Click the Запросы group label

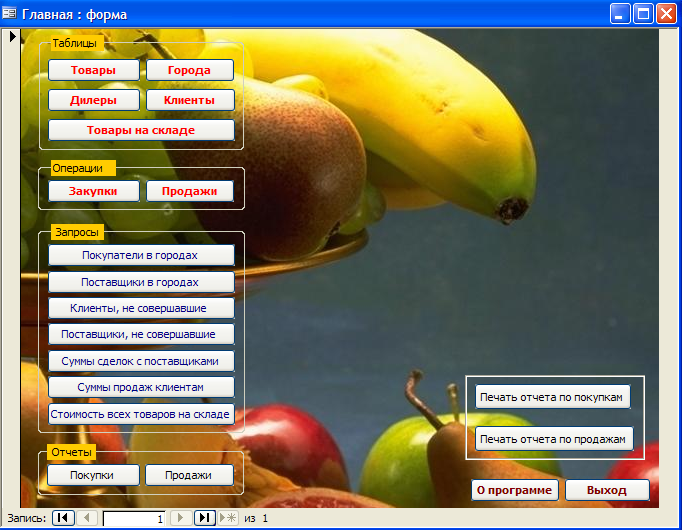pos(77,232)
